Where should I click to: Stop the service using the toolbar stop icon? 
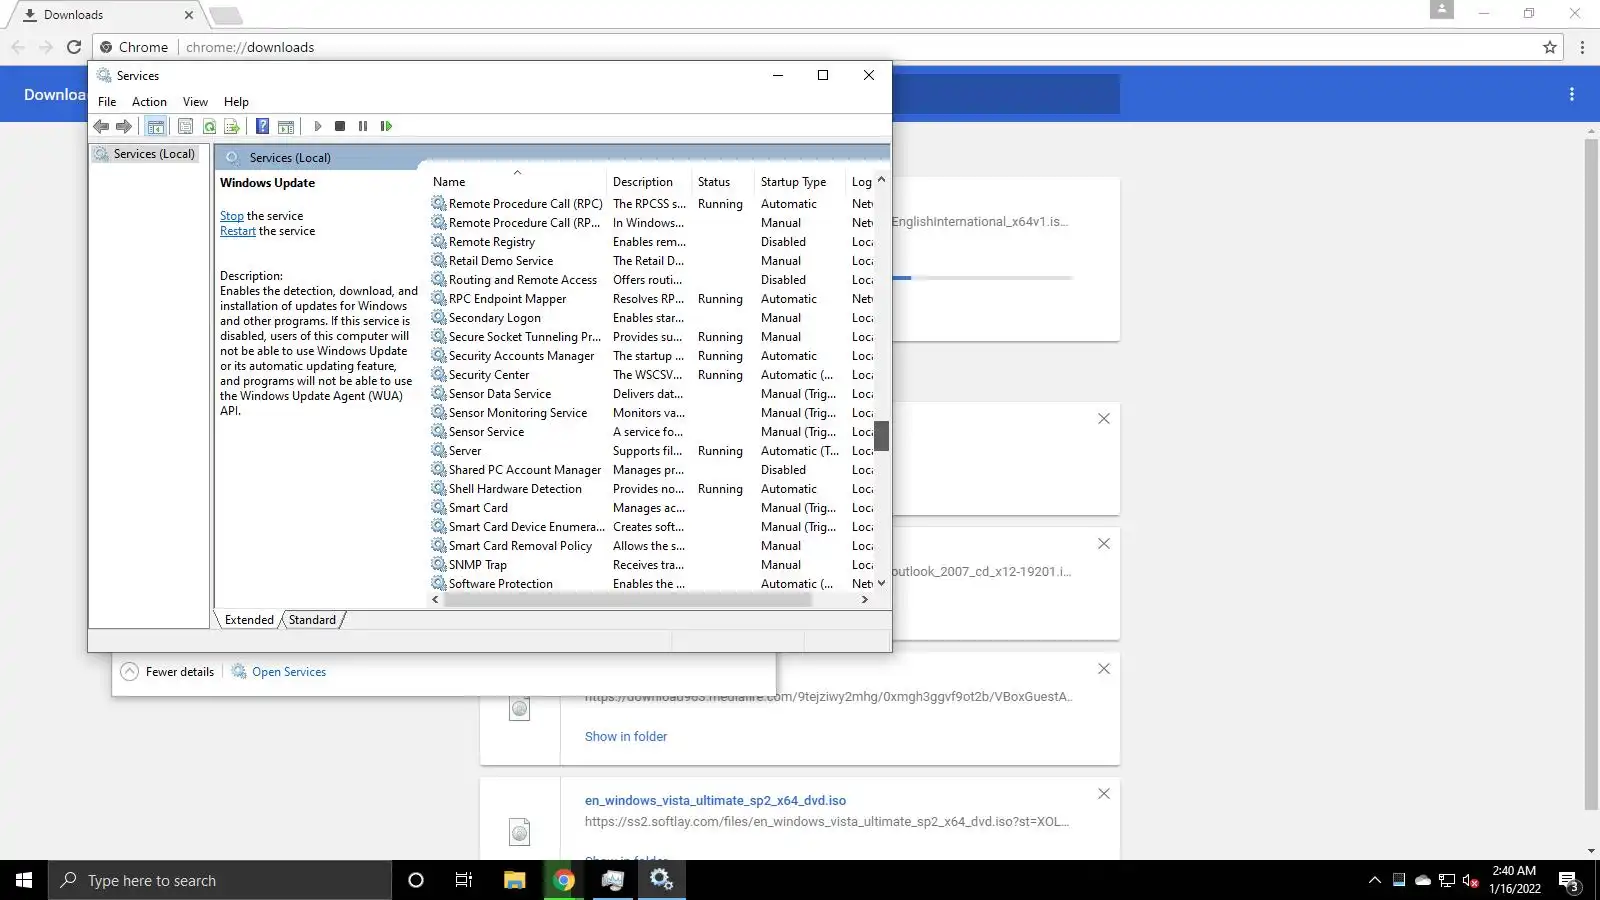tap(340, 126)
